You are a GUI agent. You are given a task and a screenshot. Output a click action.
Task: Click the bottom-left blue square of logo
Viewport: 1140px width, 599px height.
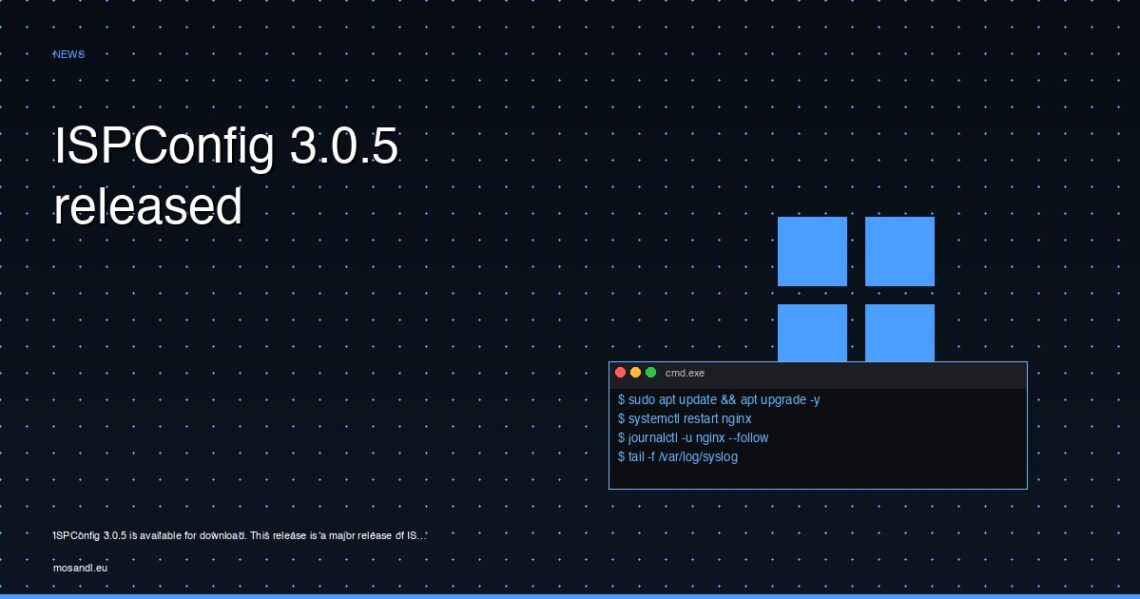pos(812,333)
